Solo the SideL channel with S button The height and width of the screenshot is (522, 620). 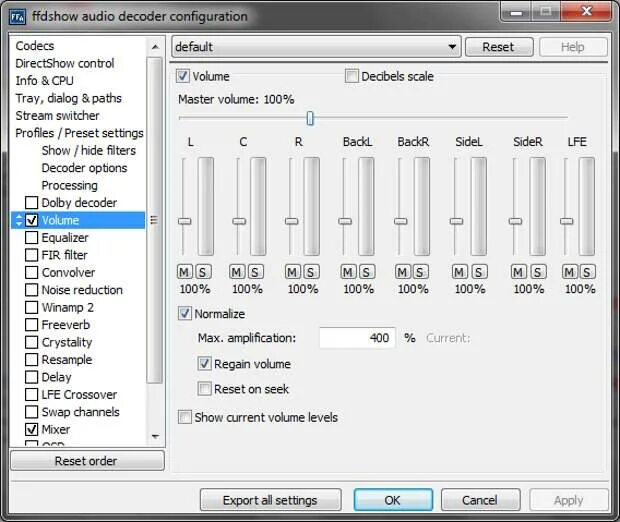479,272
